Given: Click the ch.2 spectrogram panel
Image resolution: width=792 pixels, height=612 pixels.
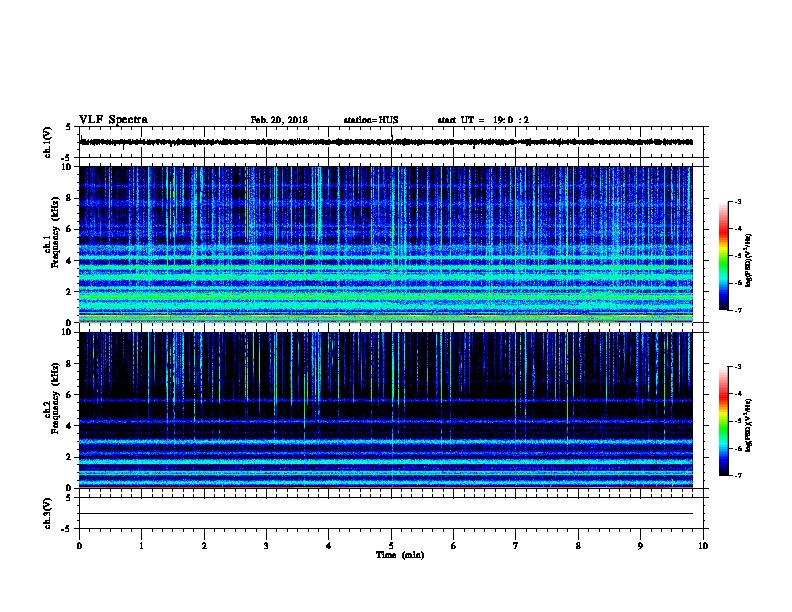Looking at the screenshot, I should [386, 410].
